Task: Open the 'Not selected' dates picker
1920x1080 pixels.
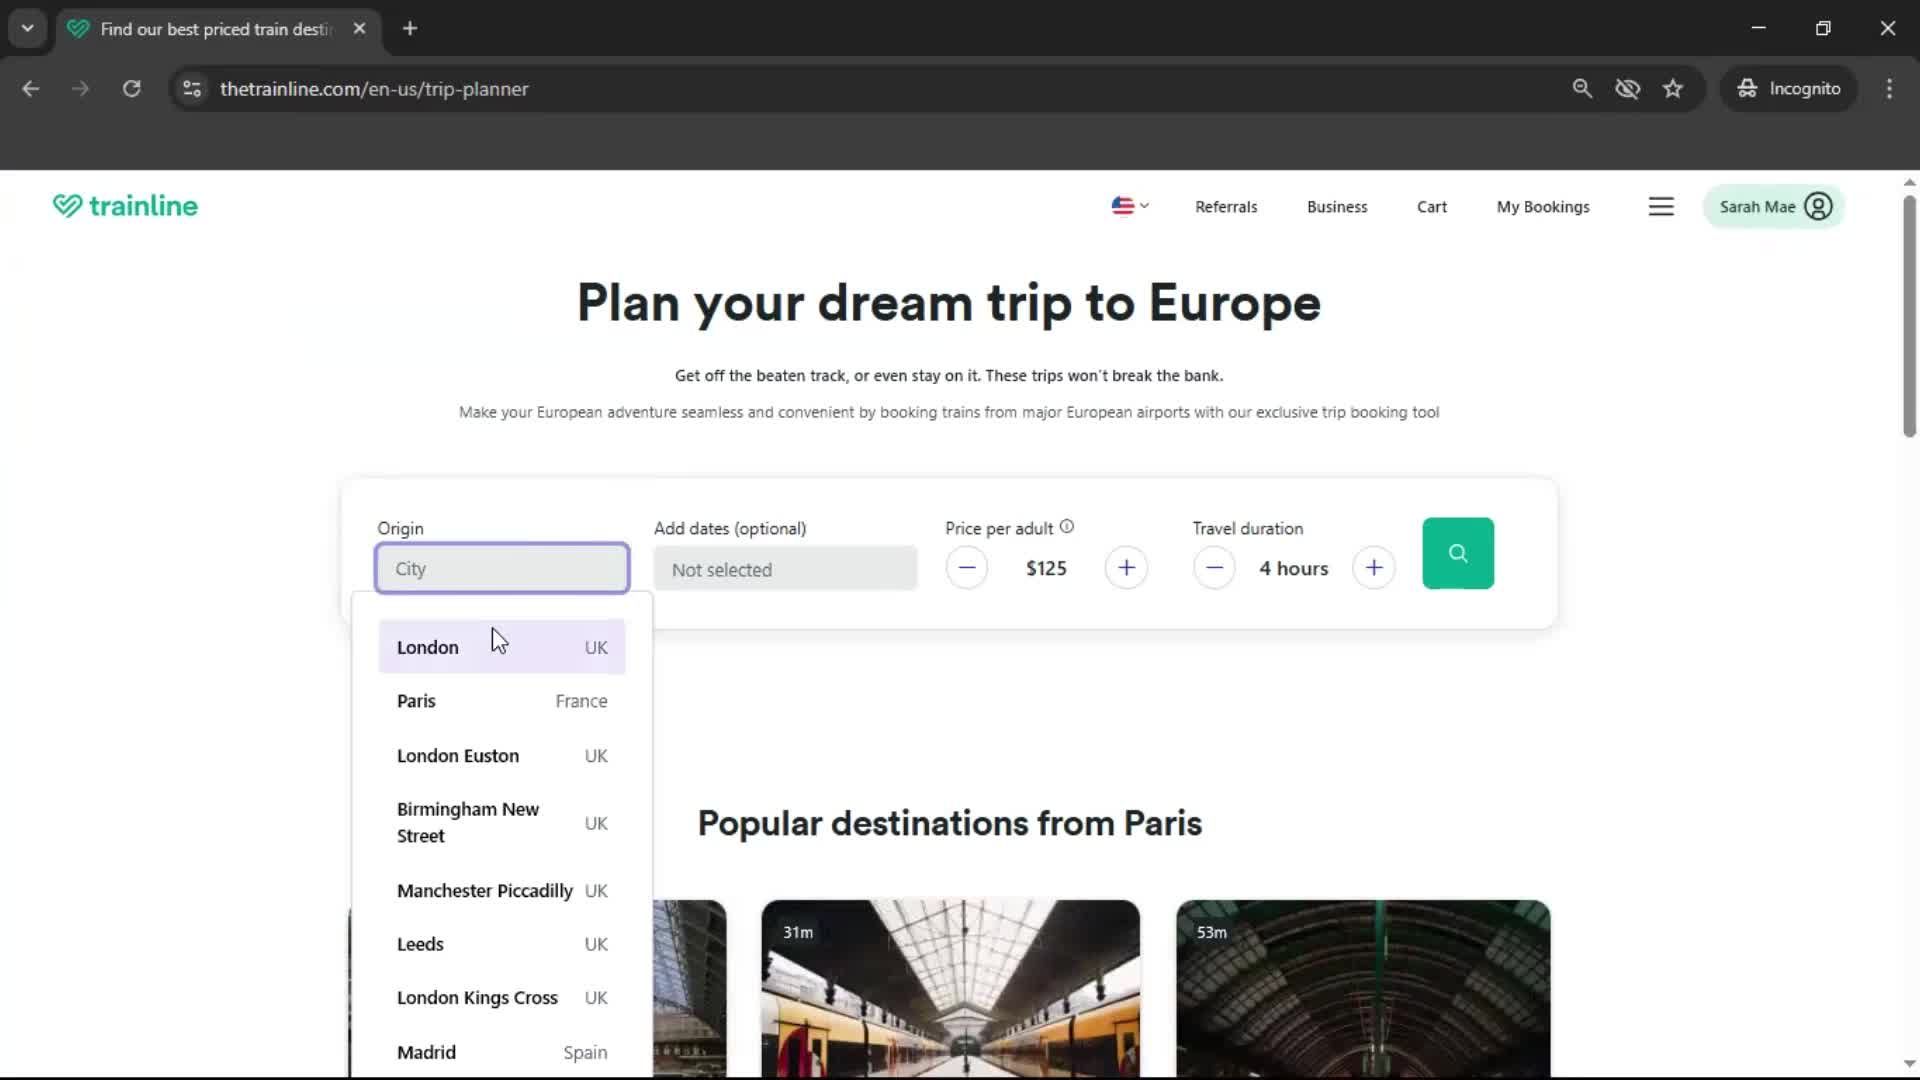Action: (785, 568)
